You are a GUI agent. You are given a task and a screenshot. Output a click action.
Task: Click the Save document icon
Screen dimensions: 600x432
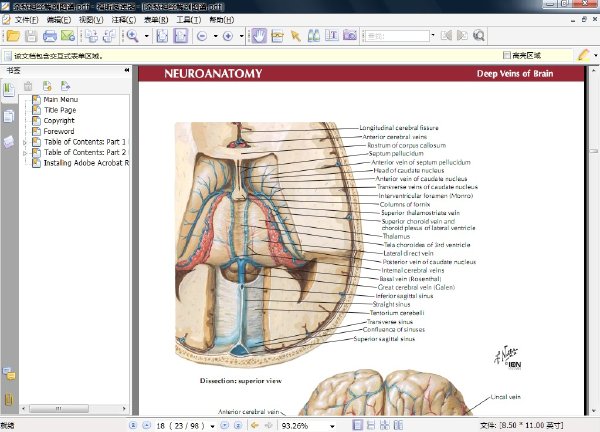tap(31, 36)
